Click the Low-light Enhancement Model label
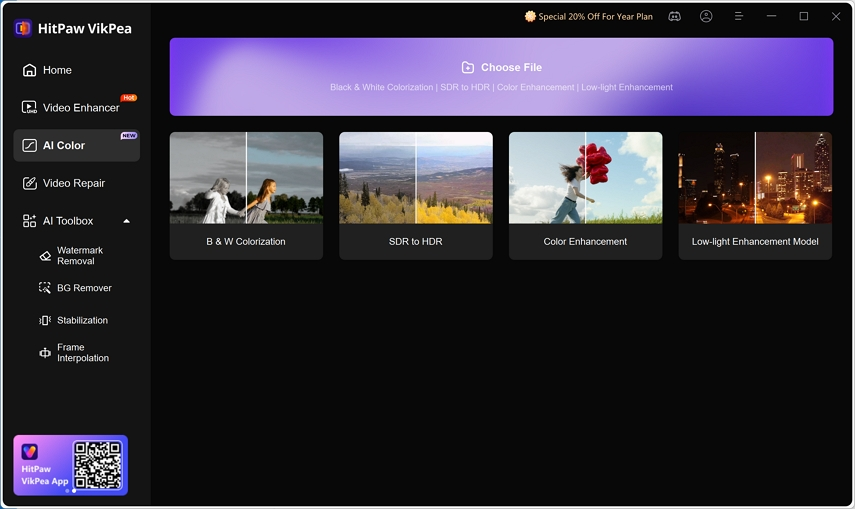This screenshot has width=855, height=509. 755,241
